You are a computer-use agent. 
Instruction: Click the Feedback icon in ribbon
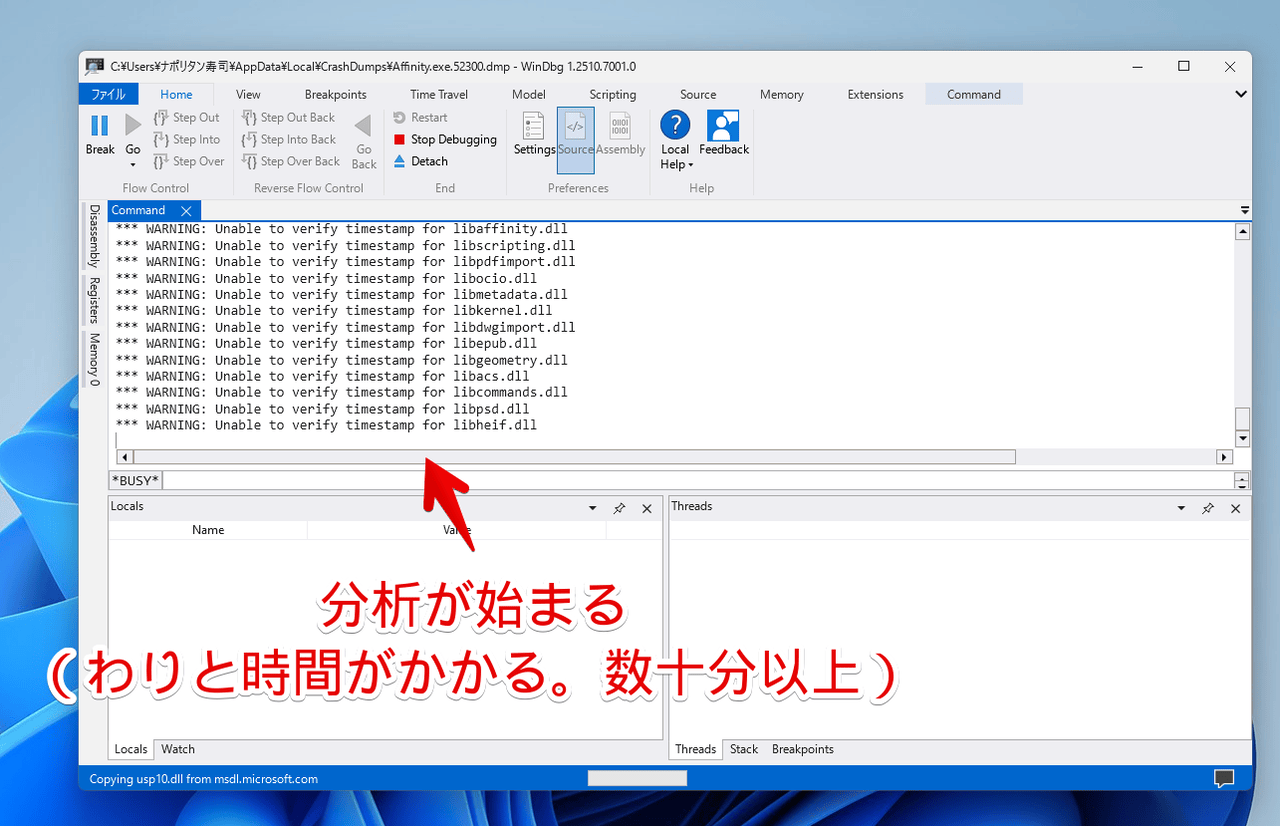723,126
